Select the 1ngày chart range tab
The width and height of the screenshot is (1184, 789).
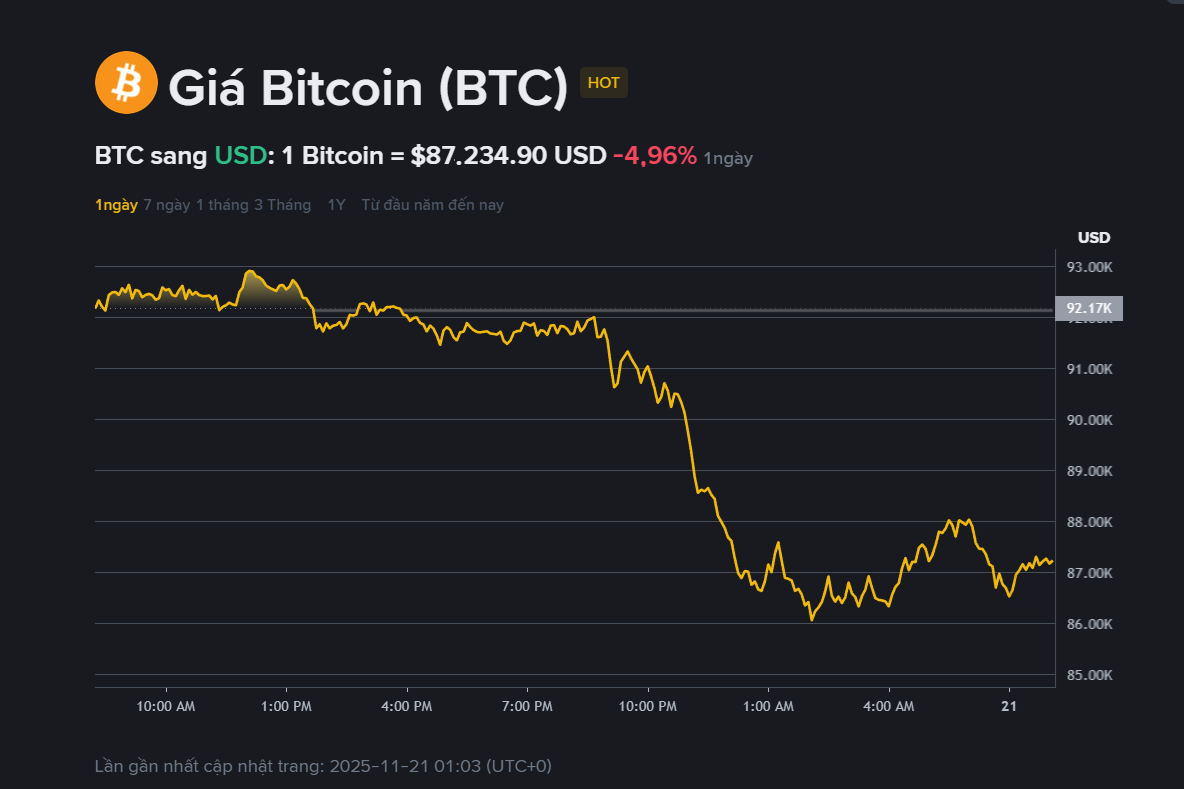116,205
